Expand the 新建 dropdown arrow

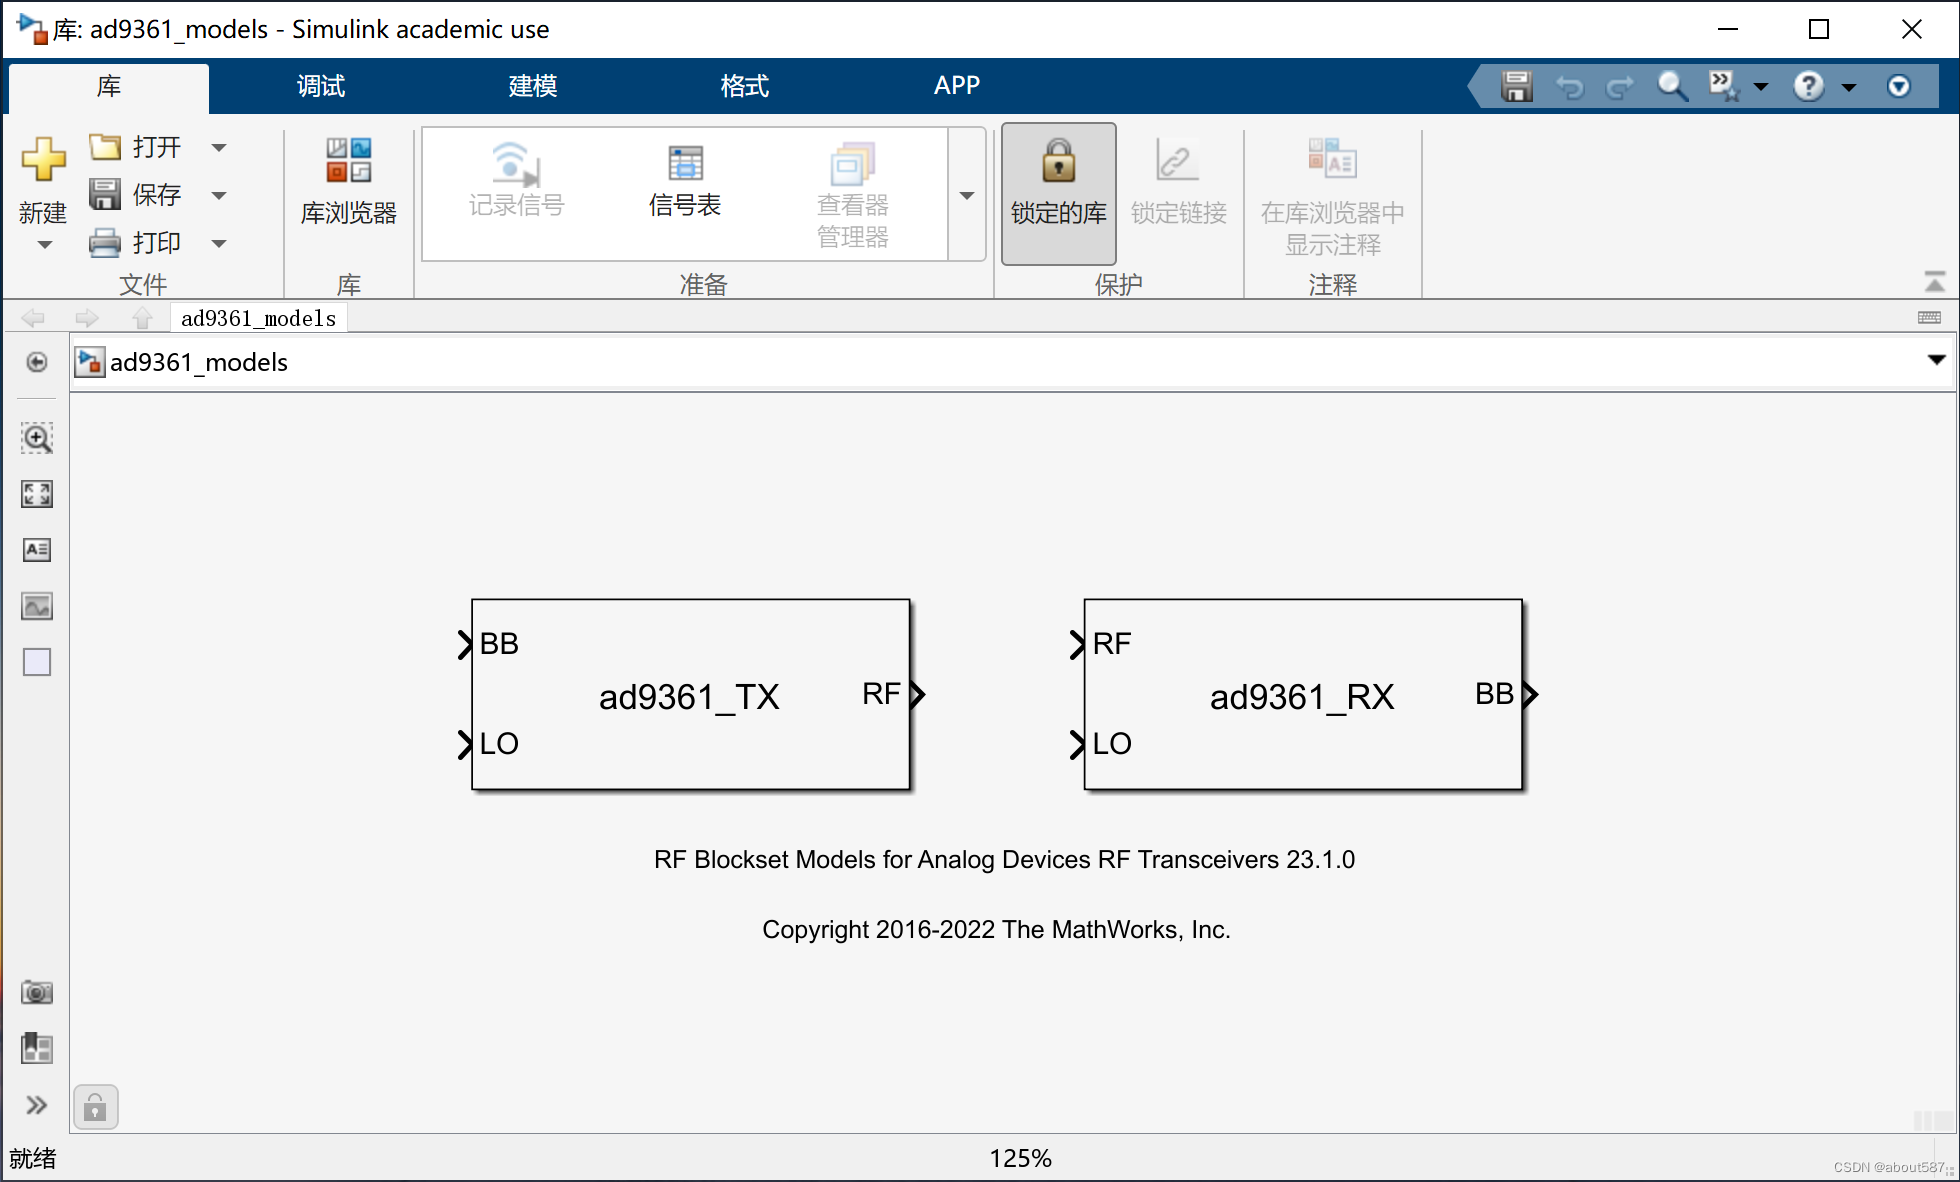pos(43,244)
